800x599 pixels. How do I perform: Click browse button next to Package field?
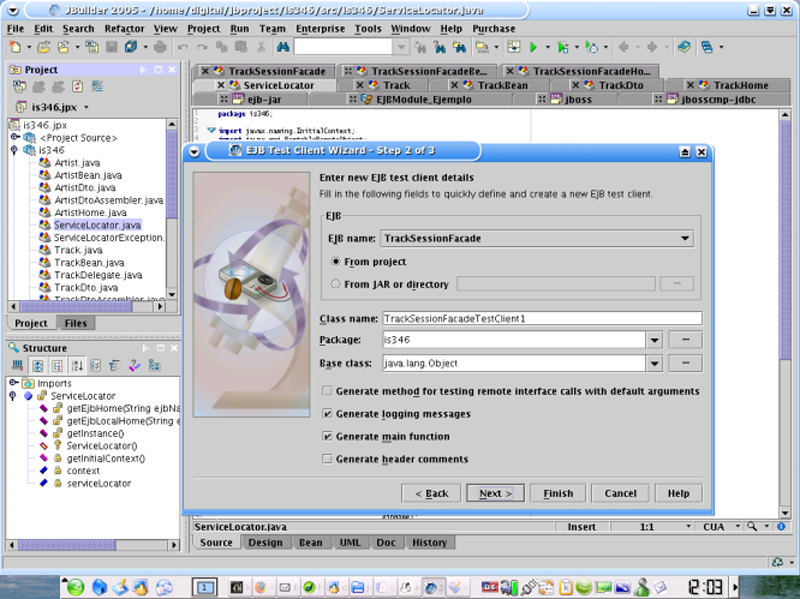tap(685, 340)
